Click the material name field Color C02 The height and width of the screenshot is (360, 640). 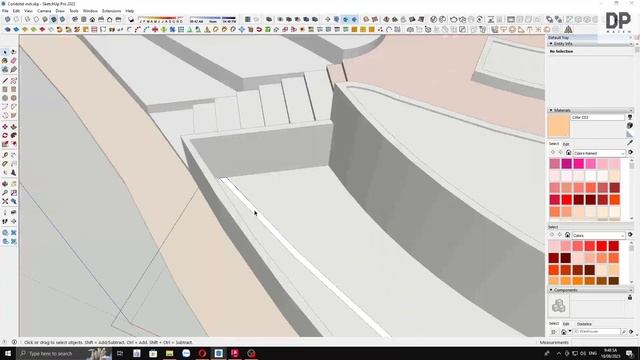point(598,117)
